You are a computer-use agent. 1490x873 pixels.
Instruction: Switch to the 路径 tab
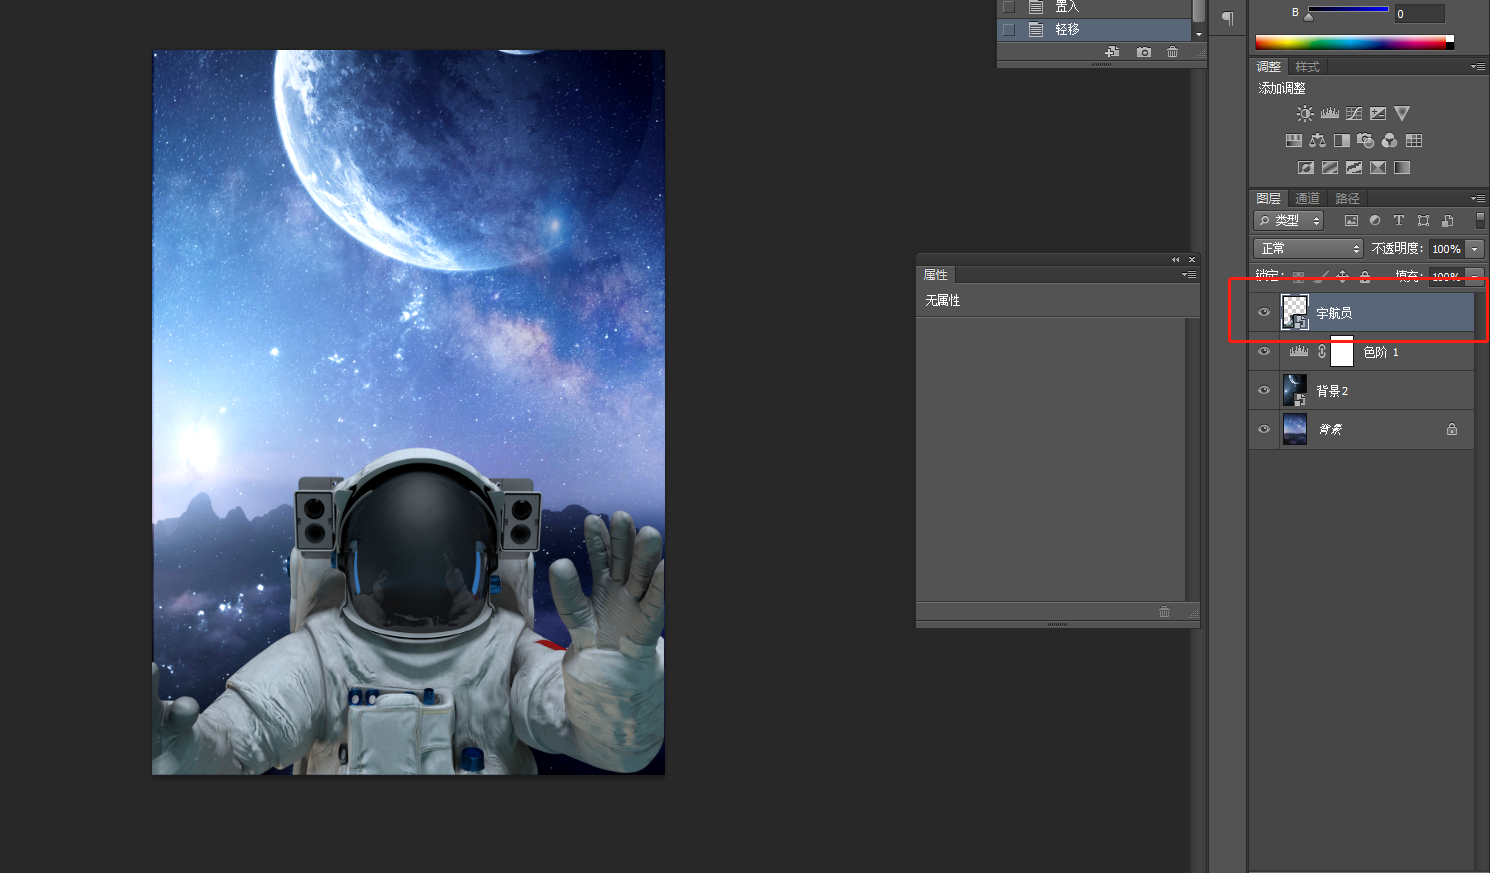coord(1348,198)
